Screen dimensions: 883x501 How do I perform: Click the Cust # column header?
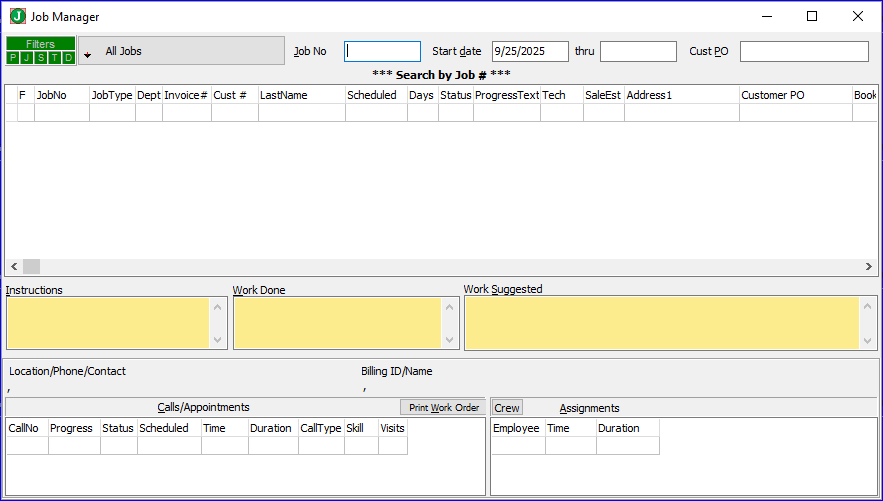pyautogui.click(x=235, y=95)
